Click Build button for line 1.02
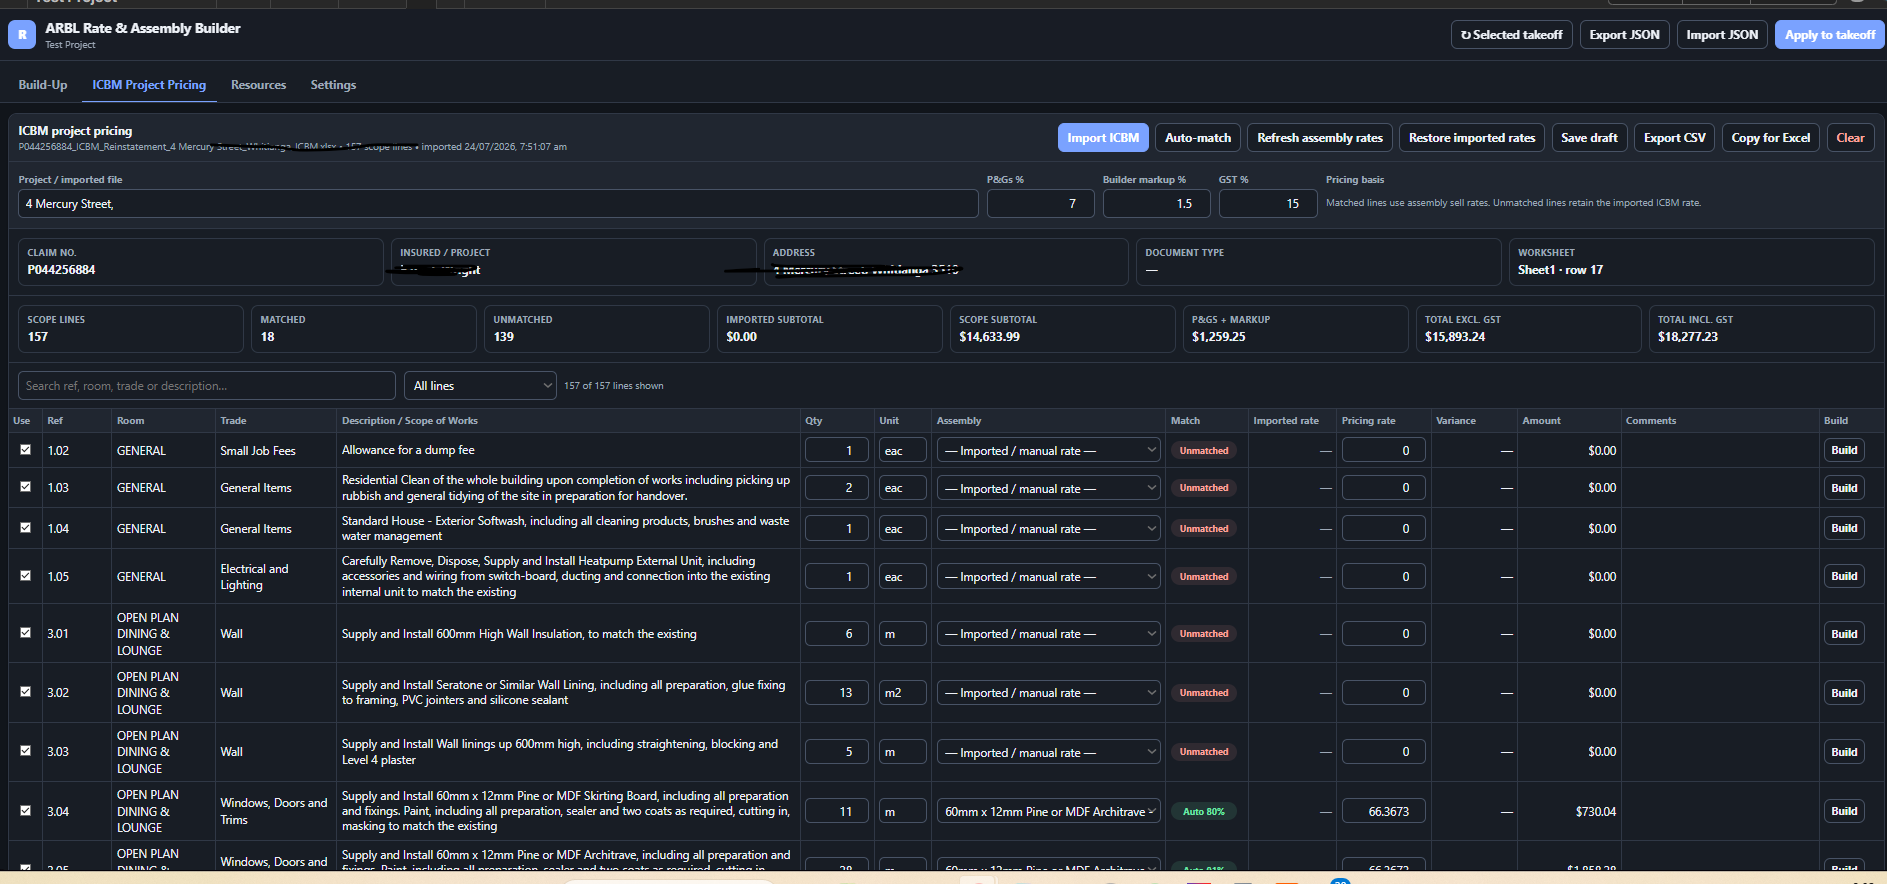 click(1844, 451)
